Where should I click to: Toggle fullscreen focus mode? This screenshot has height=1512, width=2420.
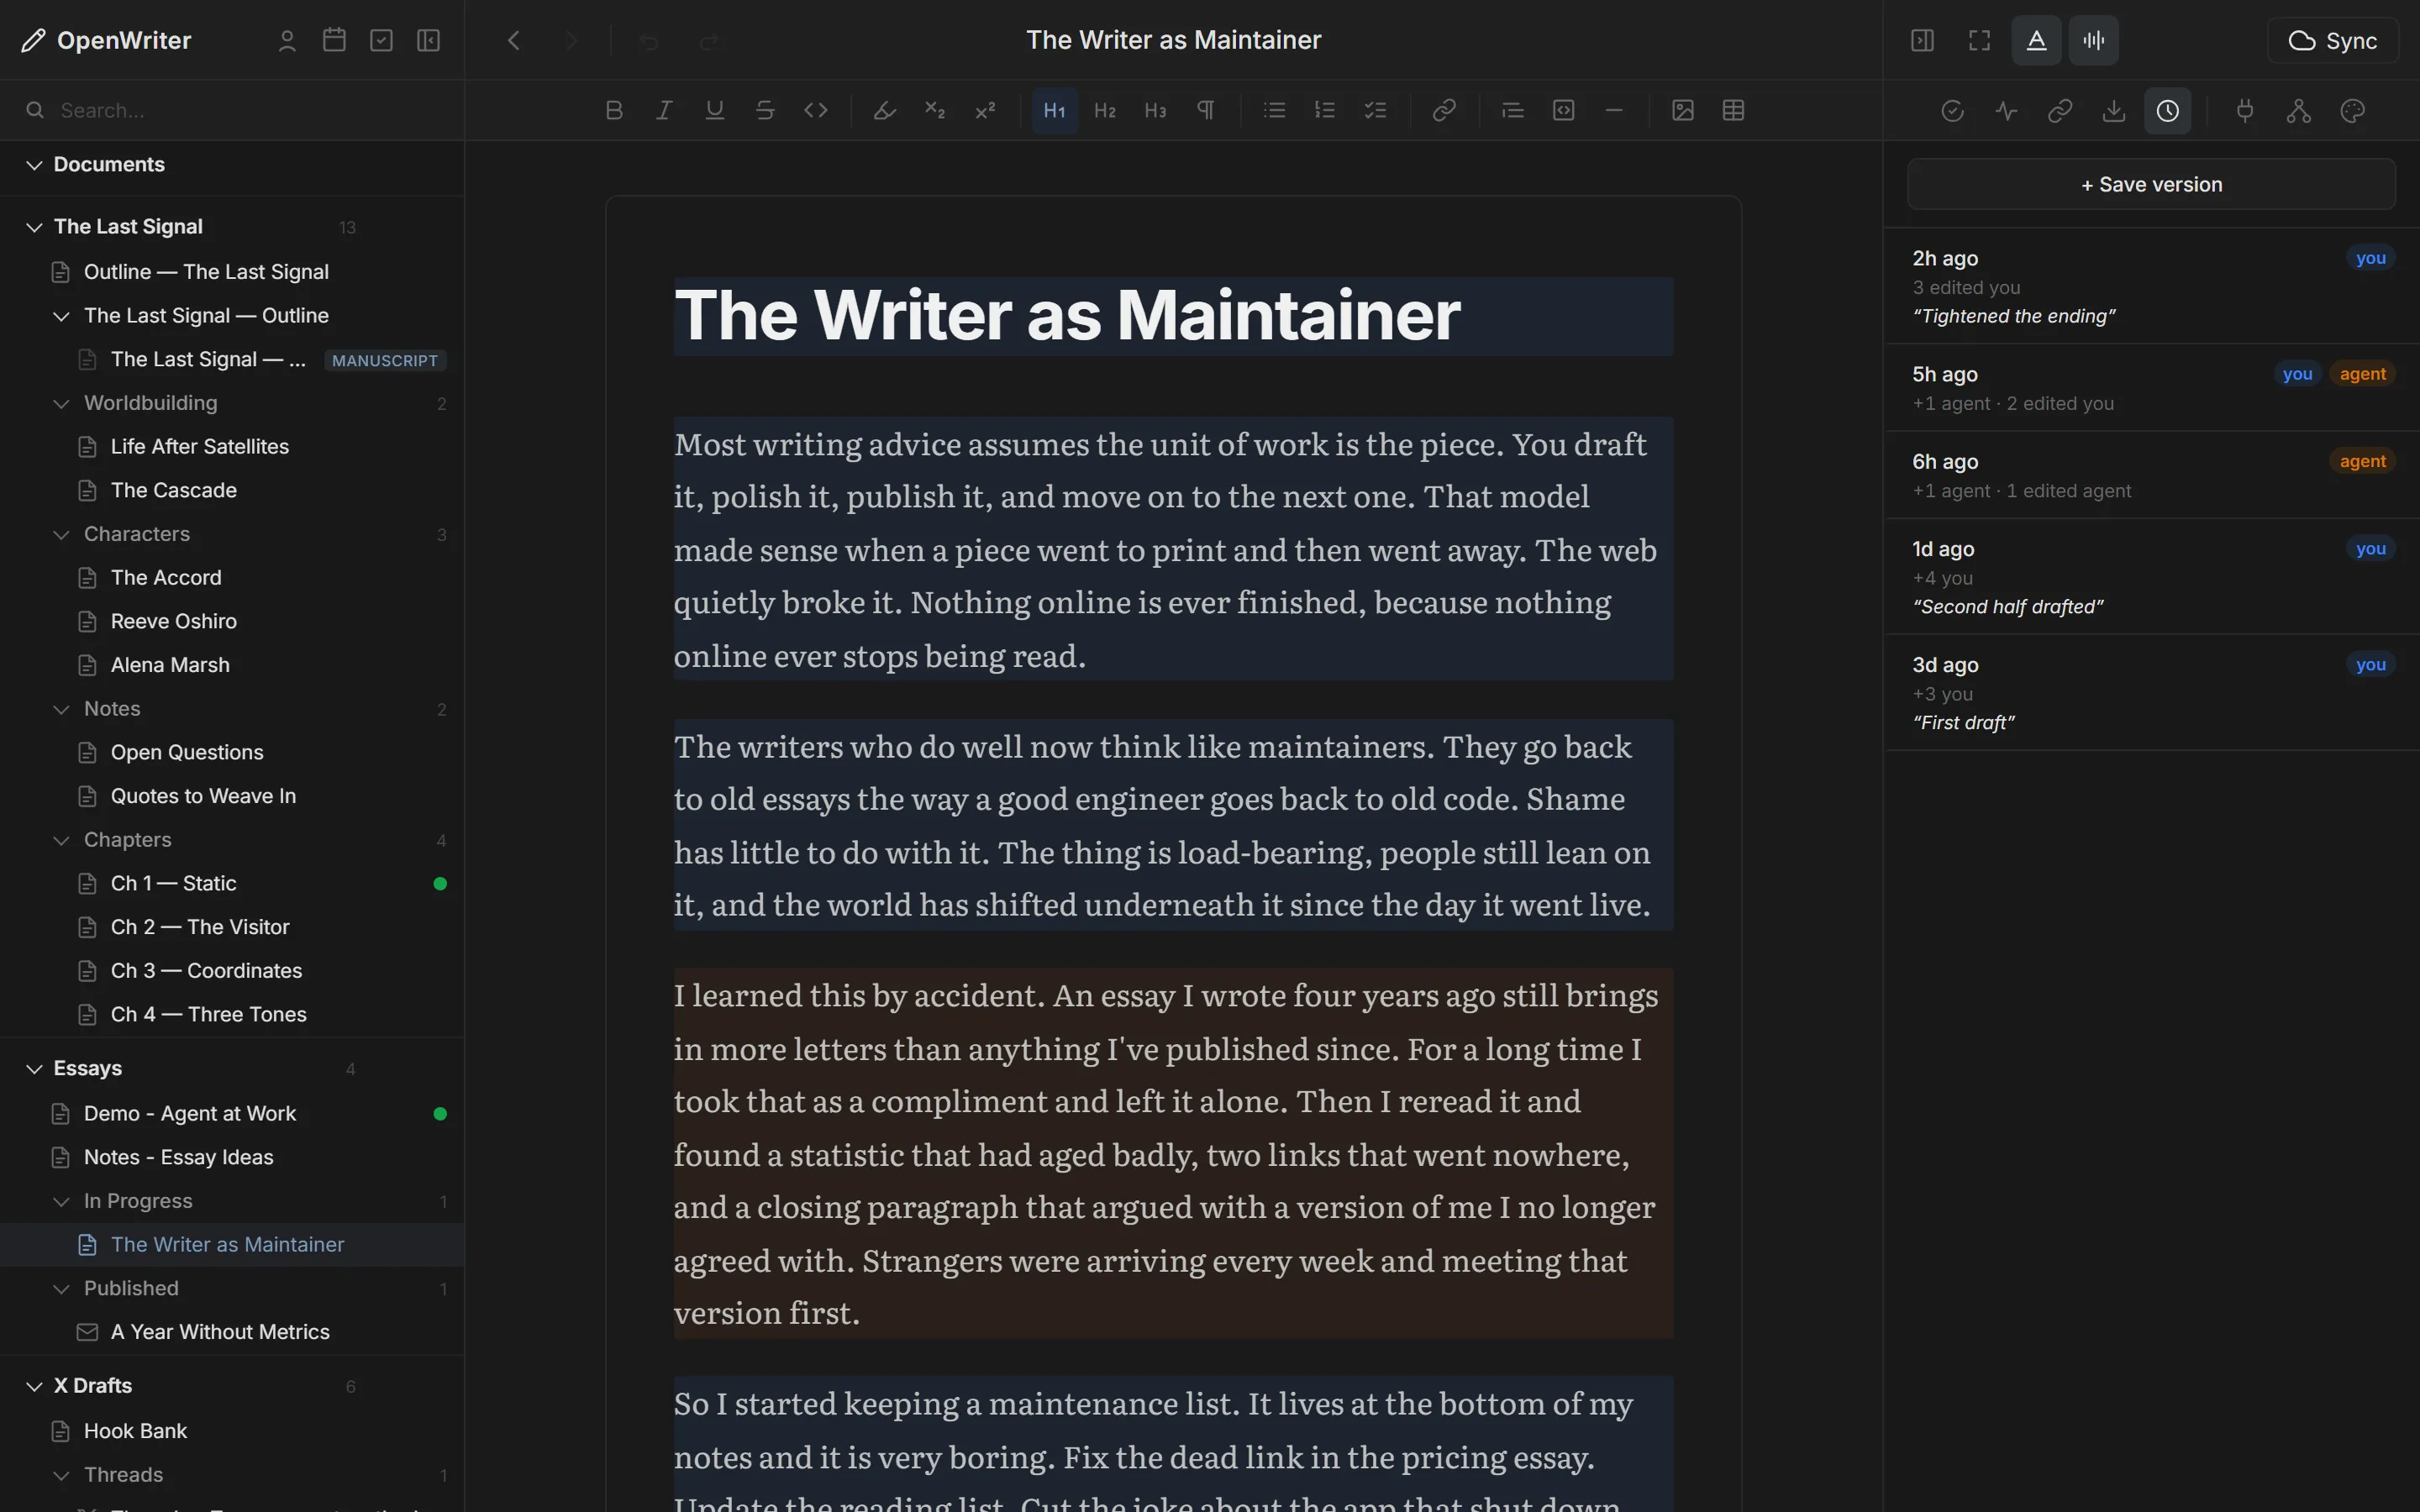click(x=1979, y=40)
